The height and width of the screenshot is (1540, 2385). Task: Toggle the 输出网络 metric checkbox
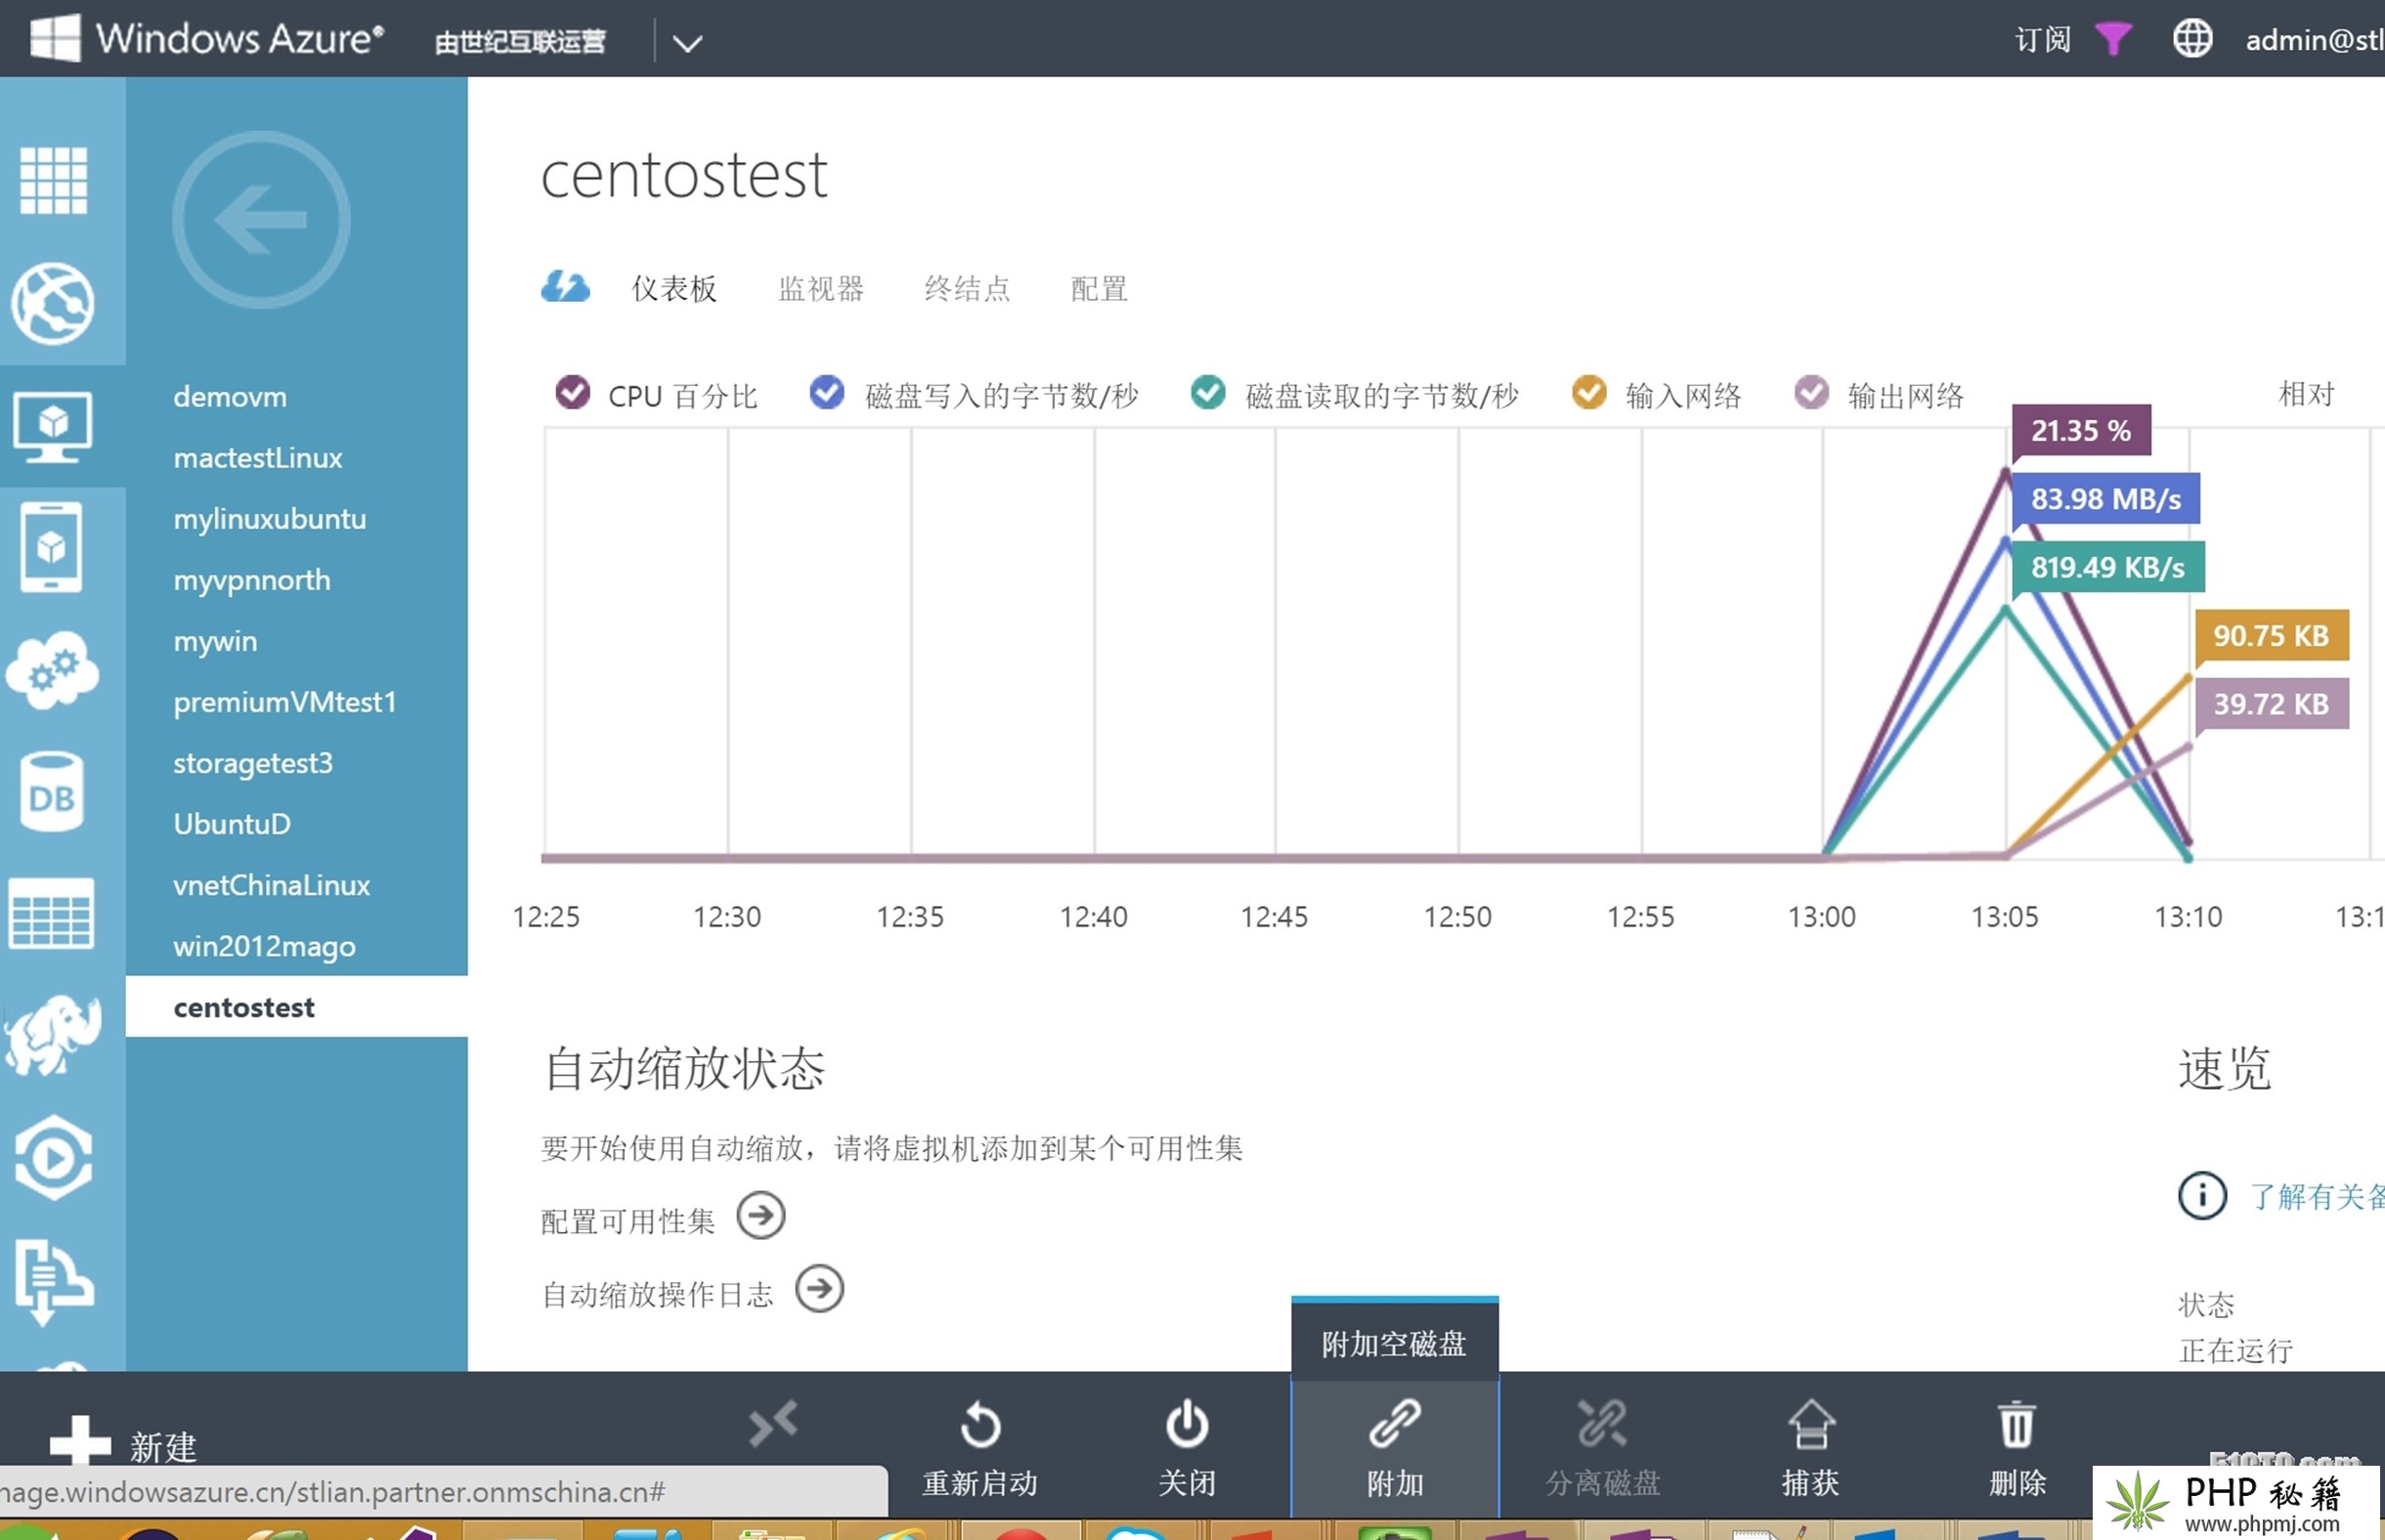[x=1811, y=393]
